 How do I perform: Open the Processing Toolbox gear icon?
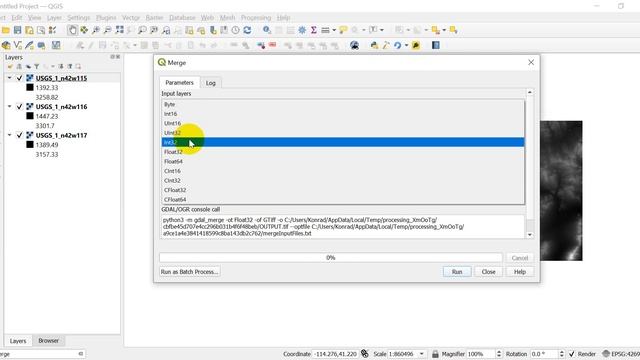tap(302, 30)
